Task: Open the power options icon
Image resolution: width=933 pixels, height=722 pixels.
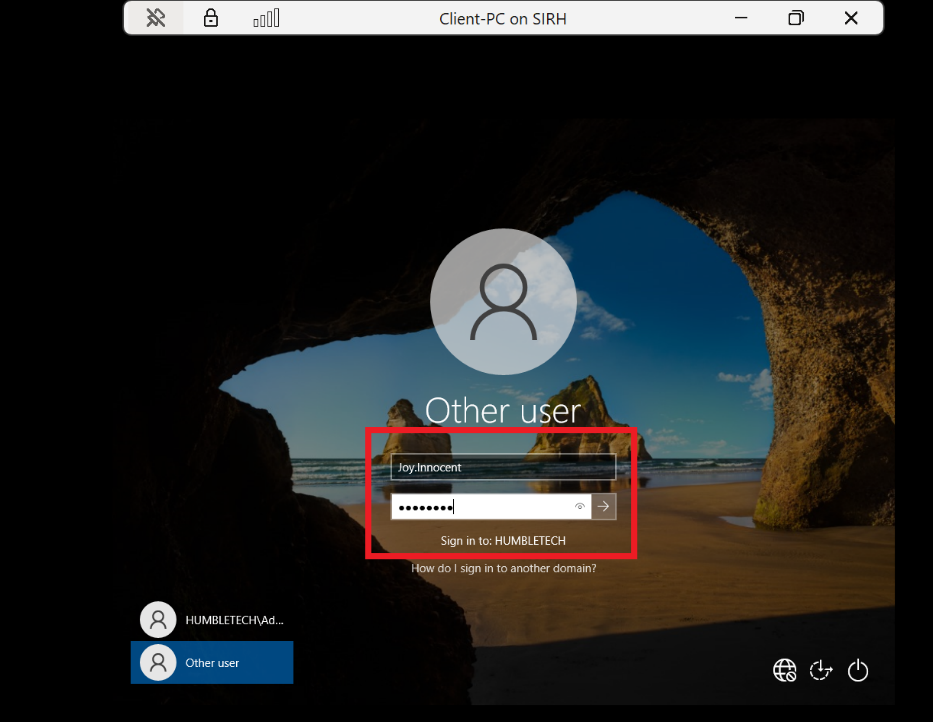Action: coord(858,670)
